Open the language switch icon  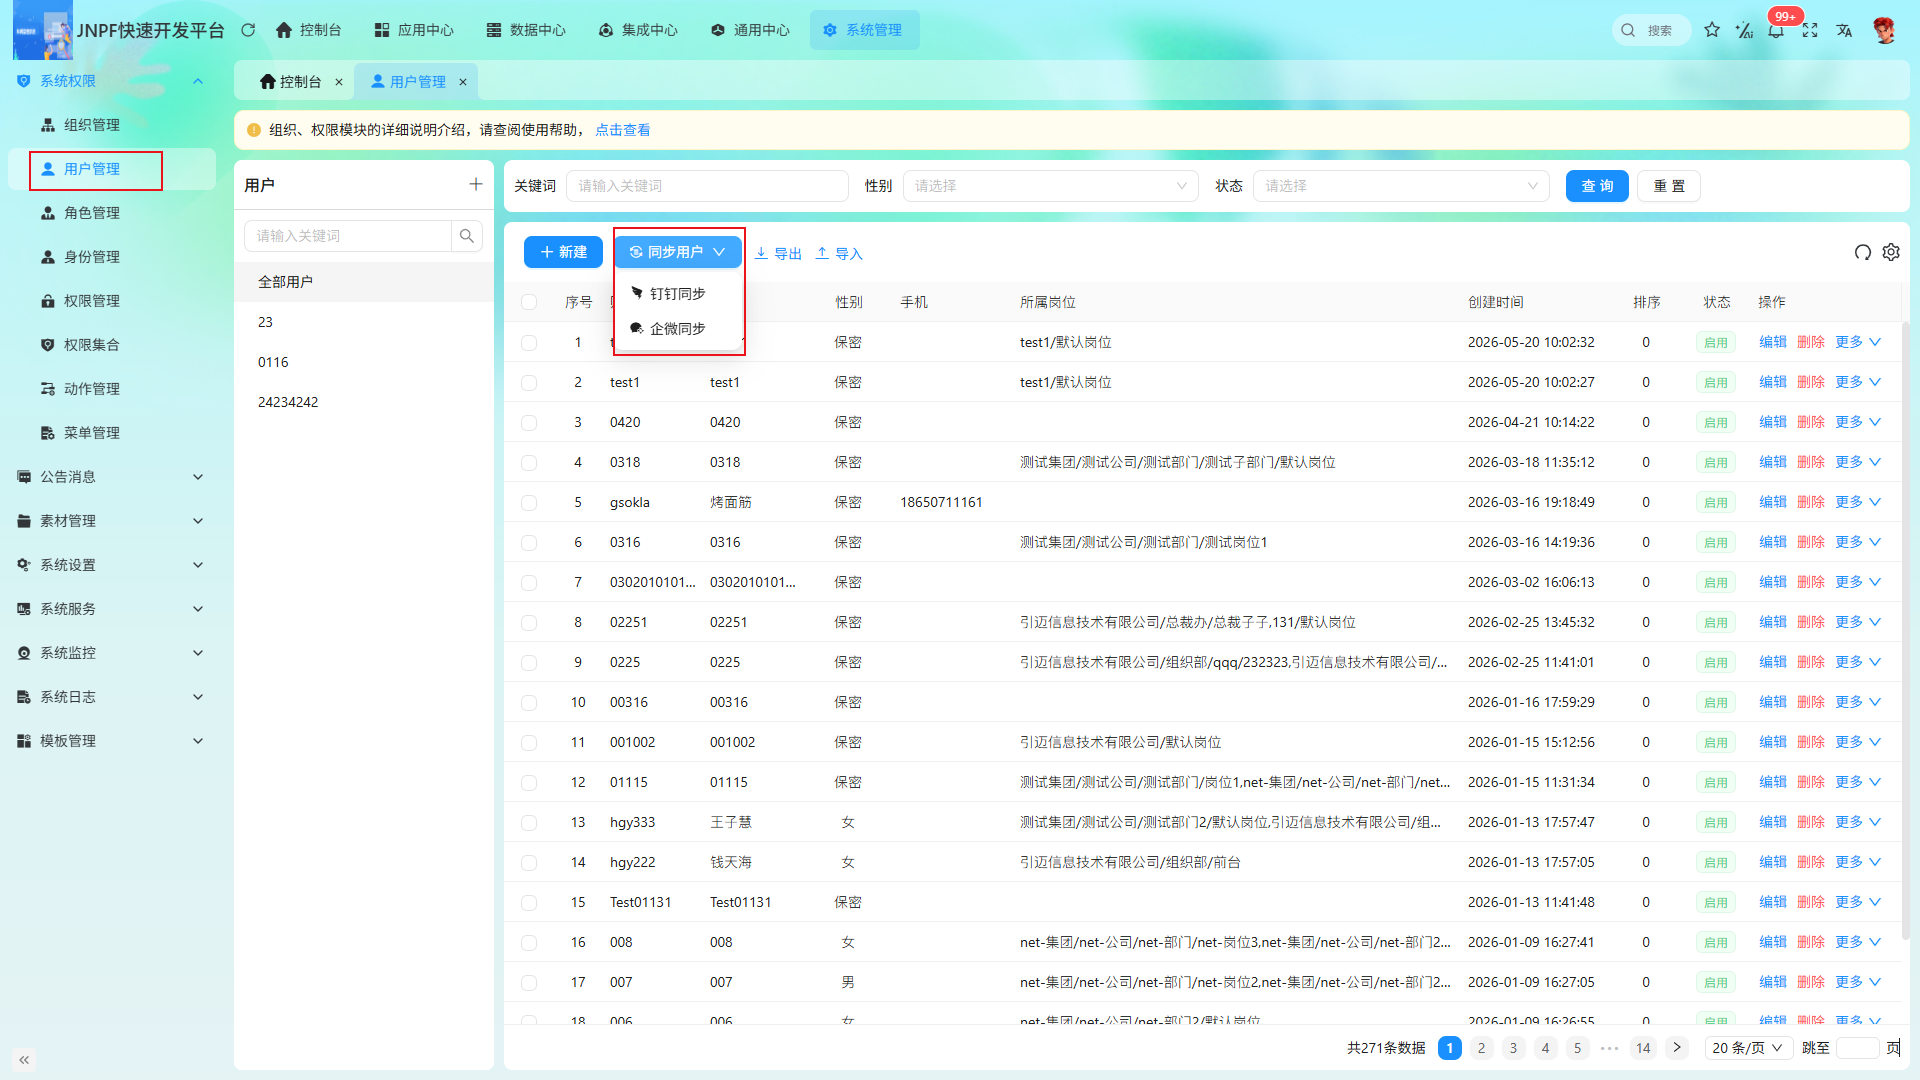click(1844, 30)
